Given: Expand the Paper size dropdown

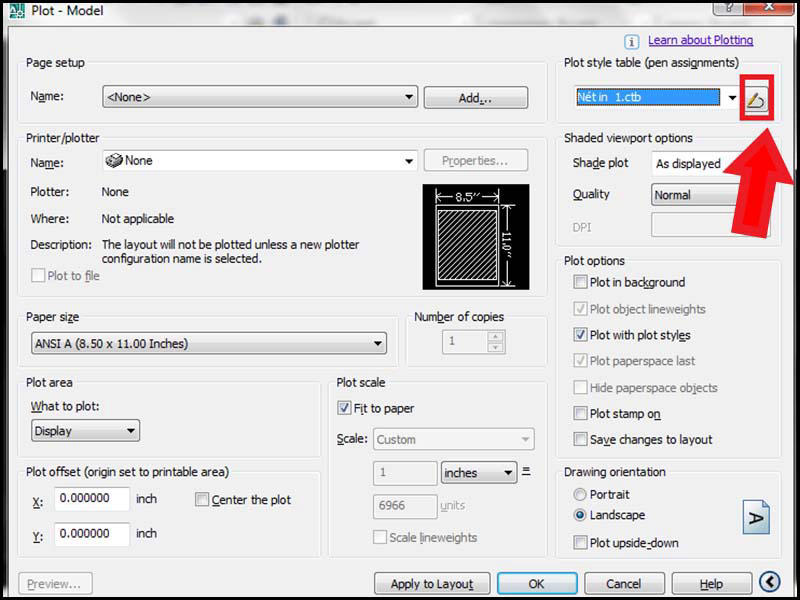Looking at the screenshot, I should [209, 343].
